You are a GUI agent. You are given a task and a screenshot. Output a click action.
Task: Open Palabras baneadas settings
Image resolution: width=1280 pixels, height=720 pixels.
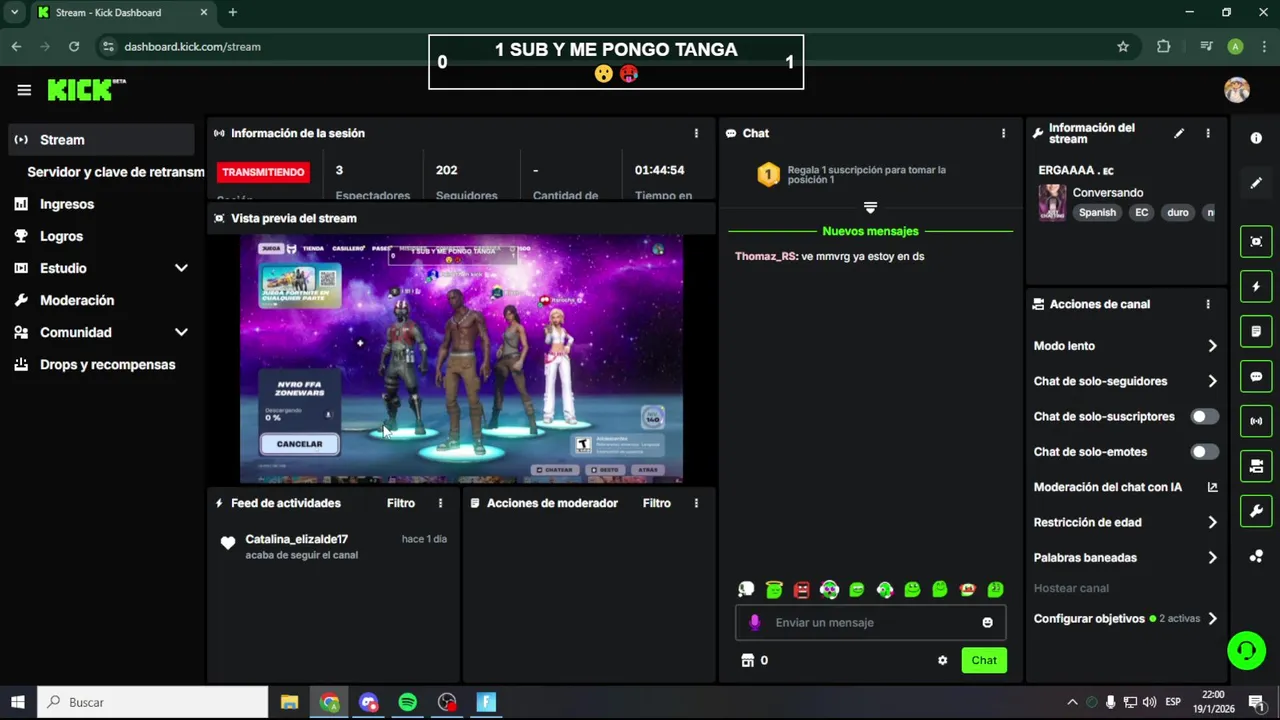1125,558
